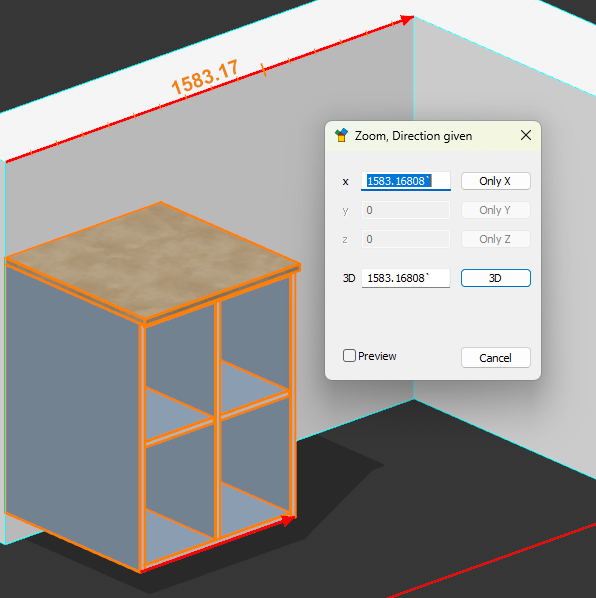The height and width of the screenshot is (598, 596).
Task: Cancel the Zoom, Direction given dialog
Action: tap(495, 358)
